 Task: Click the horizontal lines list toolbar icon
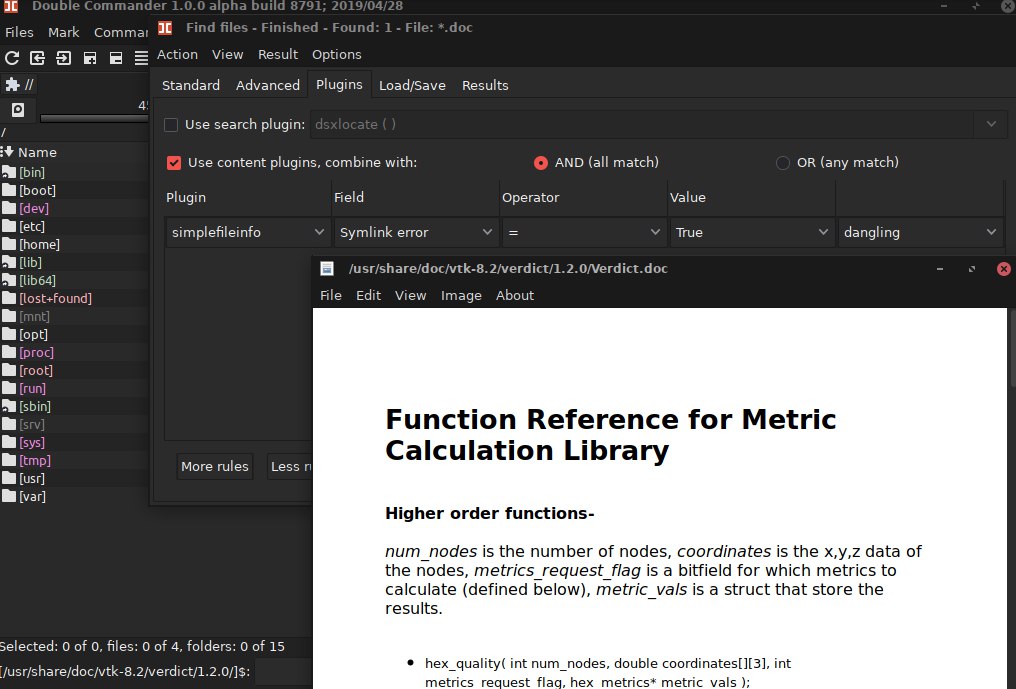coord(141,58)
